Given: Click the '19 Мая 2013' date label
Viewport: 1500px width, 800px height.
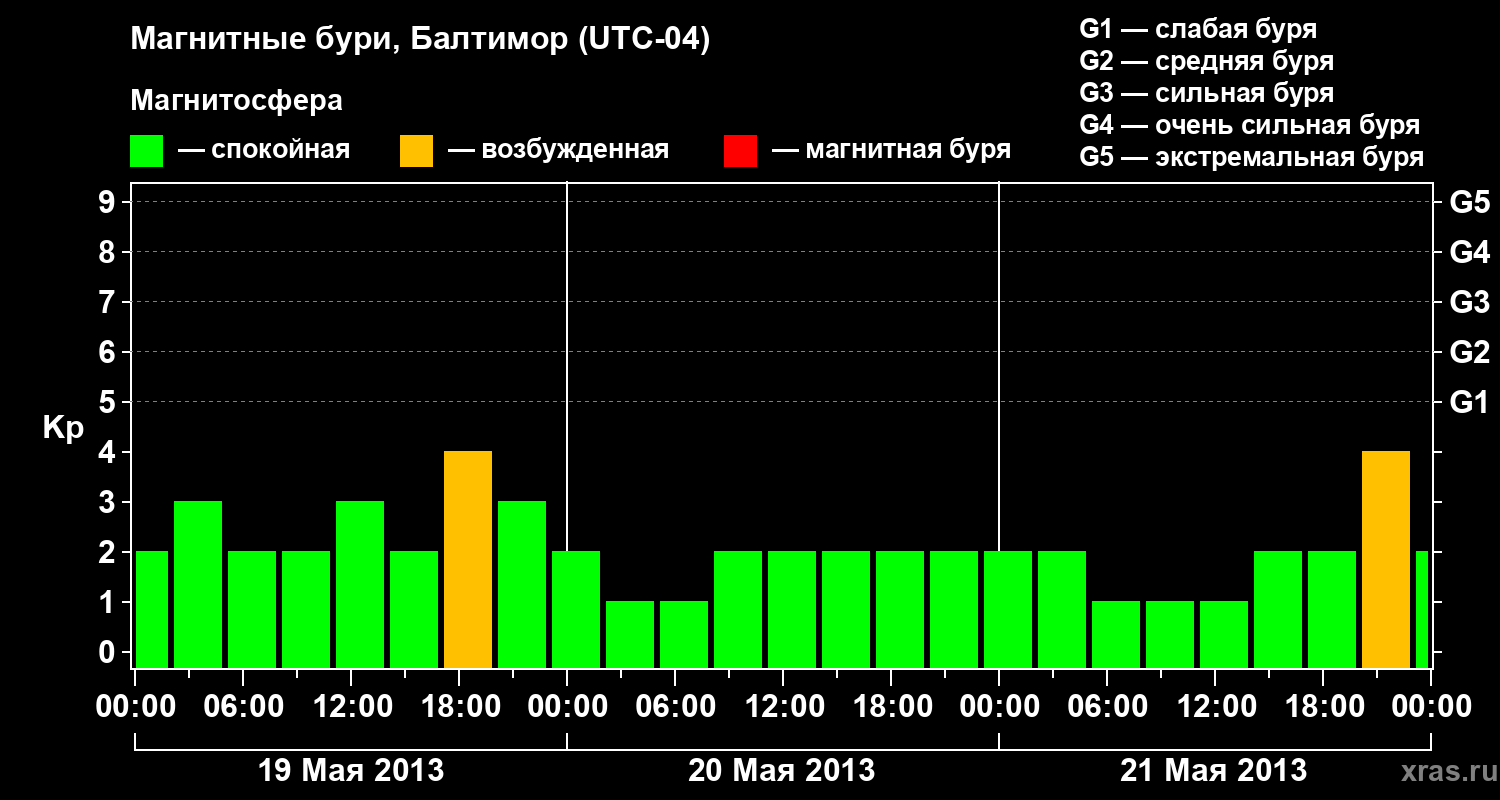Looking at the screenshot, I should click(351, 771).
